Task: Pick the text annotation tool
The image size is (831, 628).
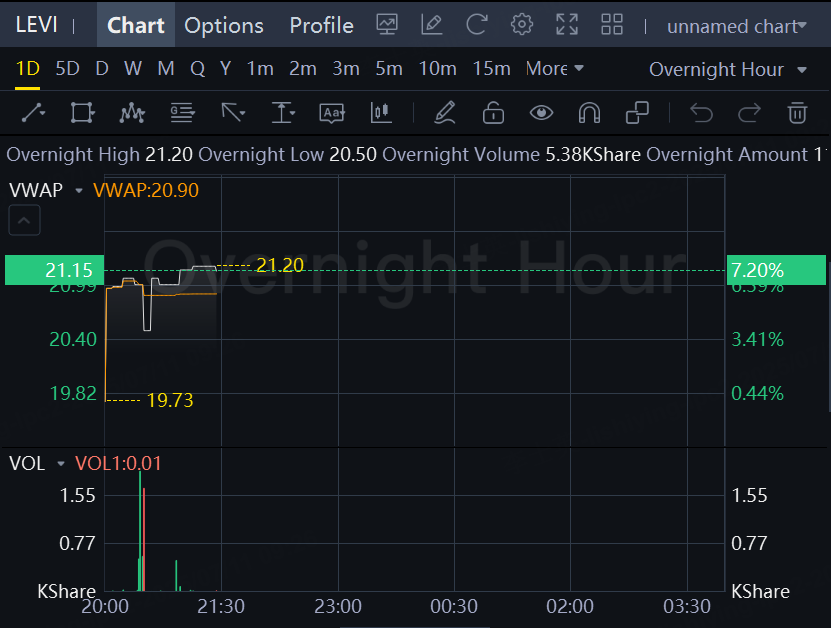Action: tap(332, 113)
